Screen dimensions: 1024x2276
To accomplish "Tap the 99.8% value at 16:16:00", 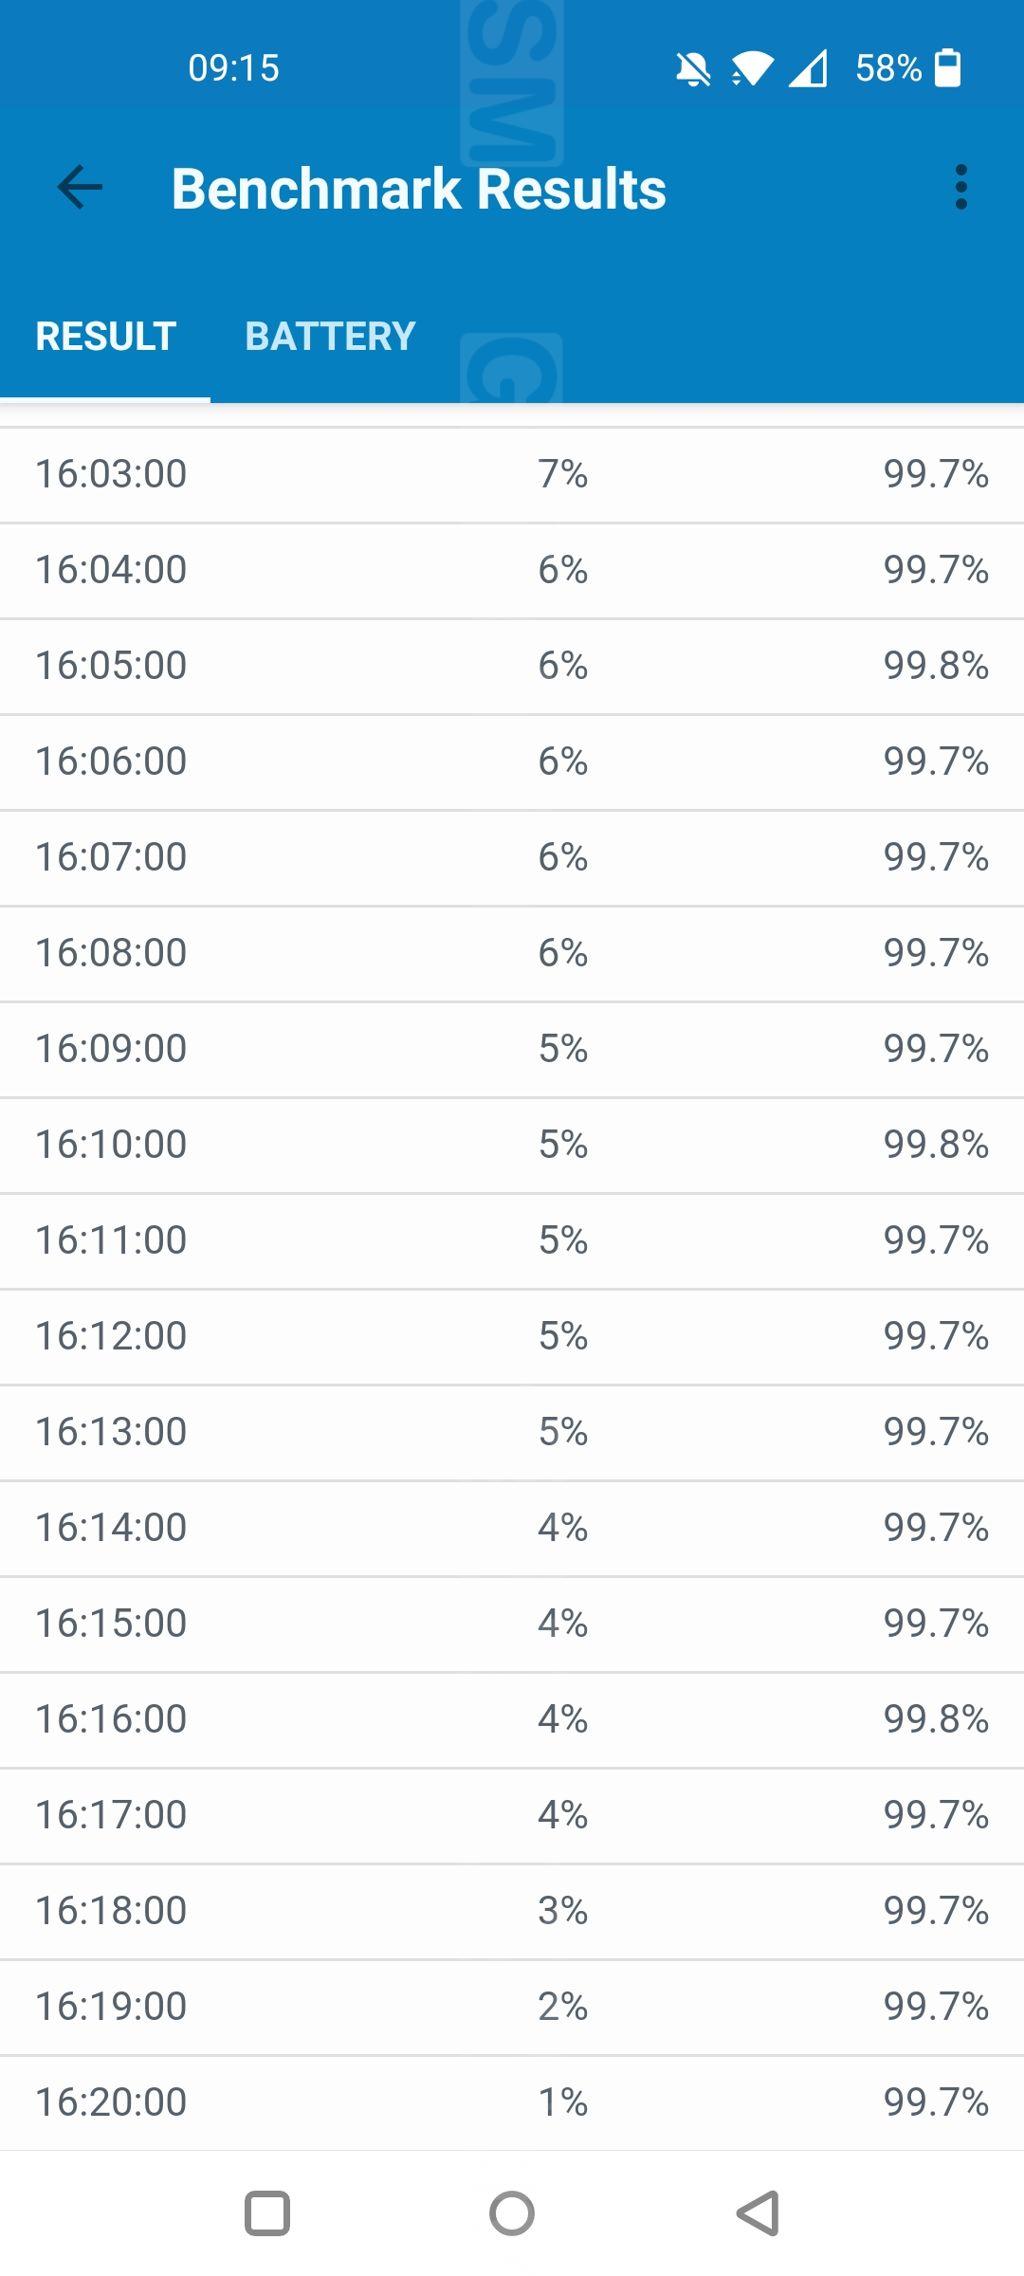I will point(935,1719).
